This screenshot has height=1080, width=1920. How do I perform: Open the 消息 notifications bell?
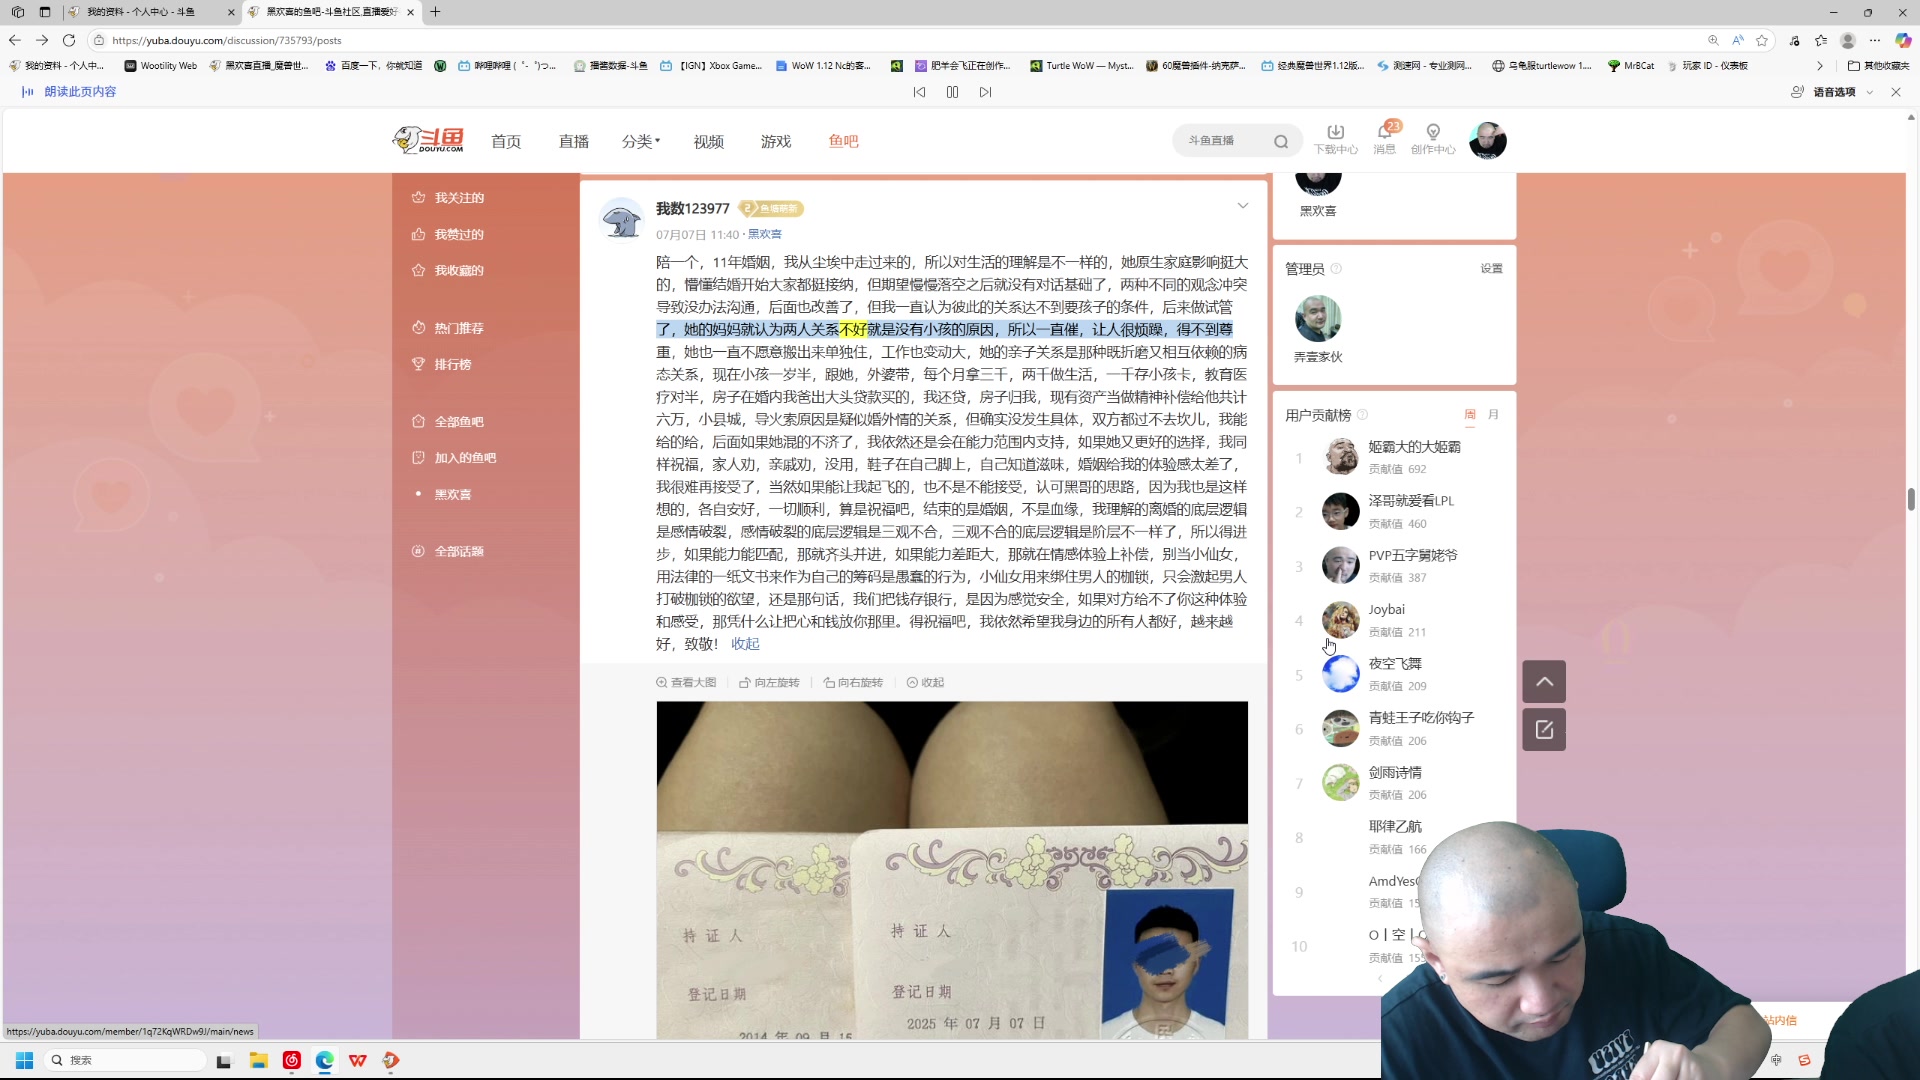coord(1385,139)
